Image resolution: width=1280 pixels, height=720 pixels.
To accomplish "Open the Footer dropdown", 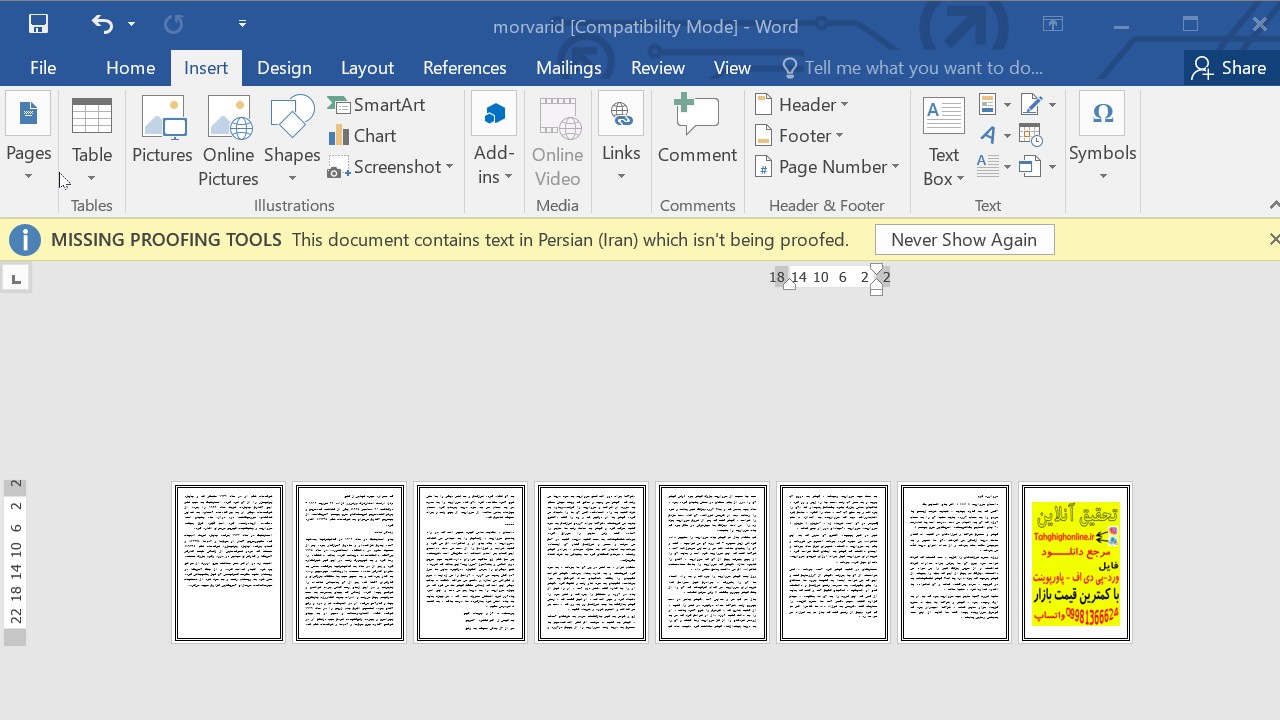I will [800, 136].
